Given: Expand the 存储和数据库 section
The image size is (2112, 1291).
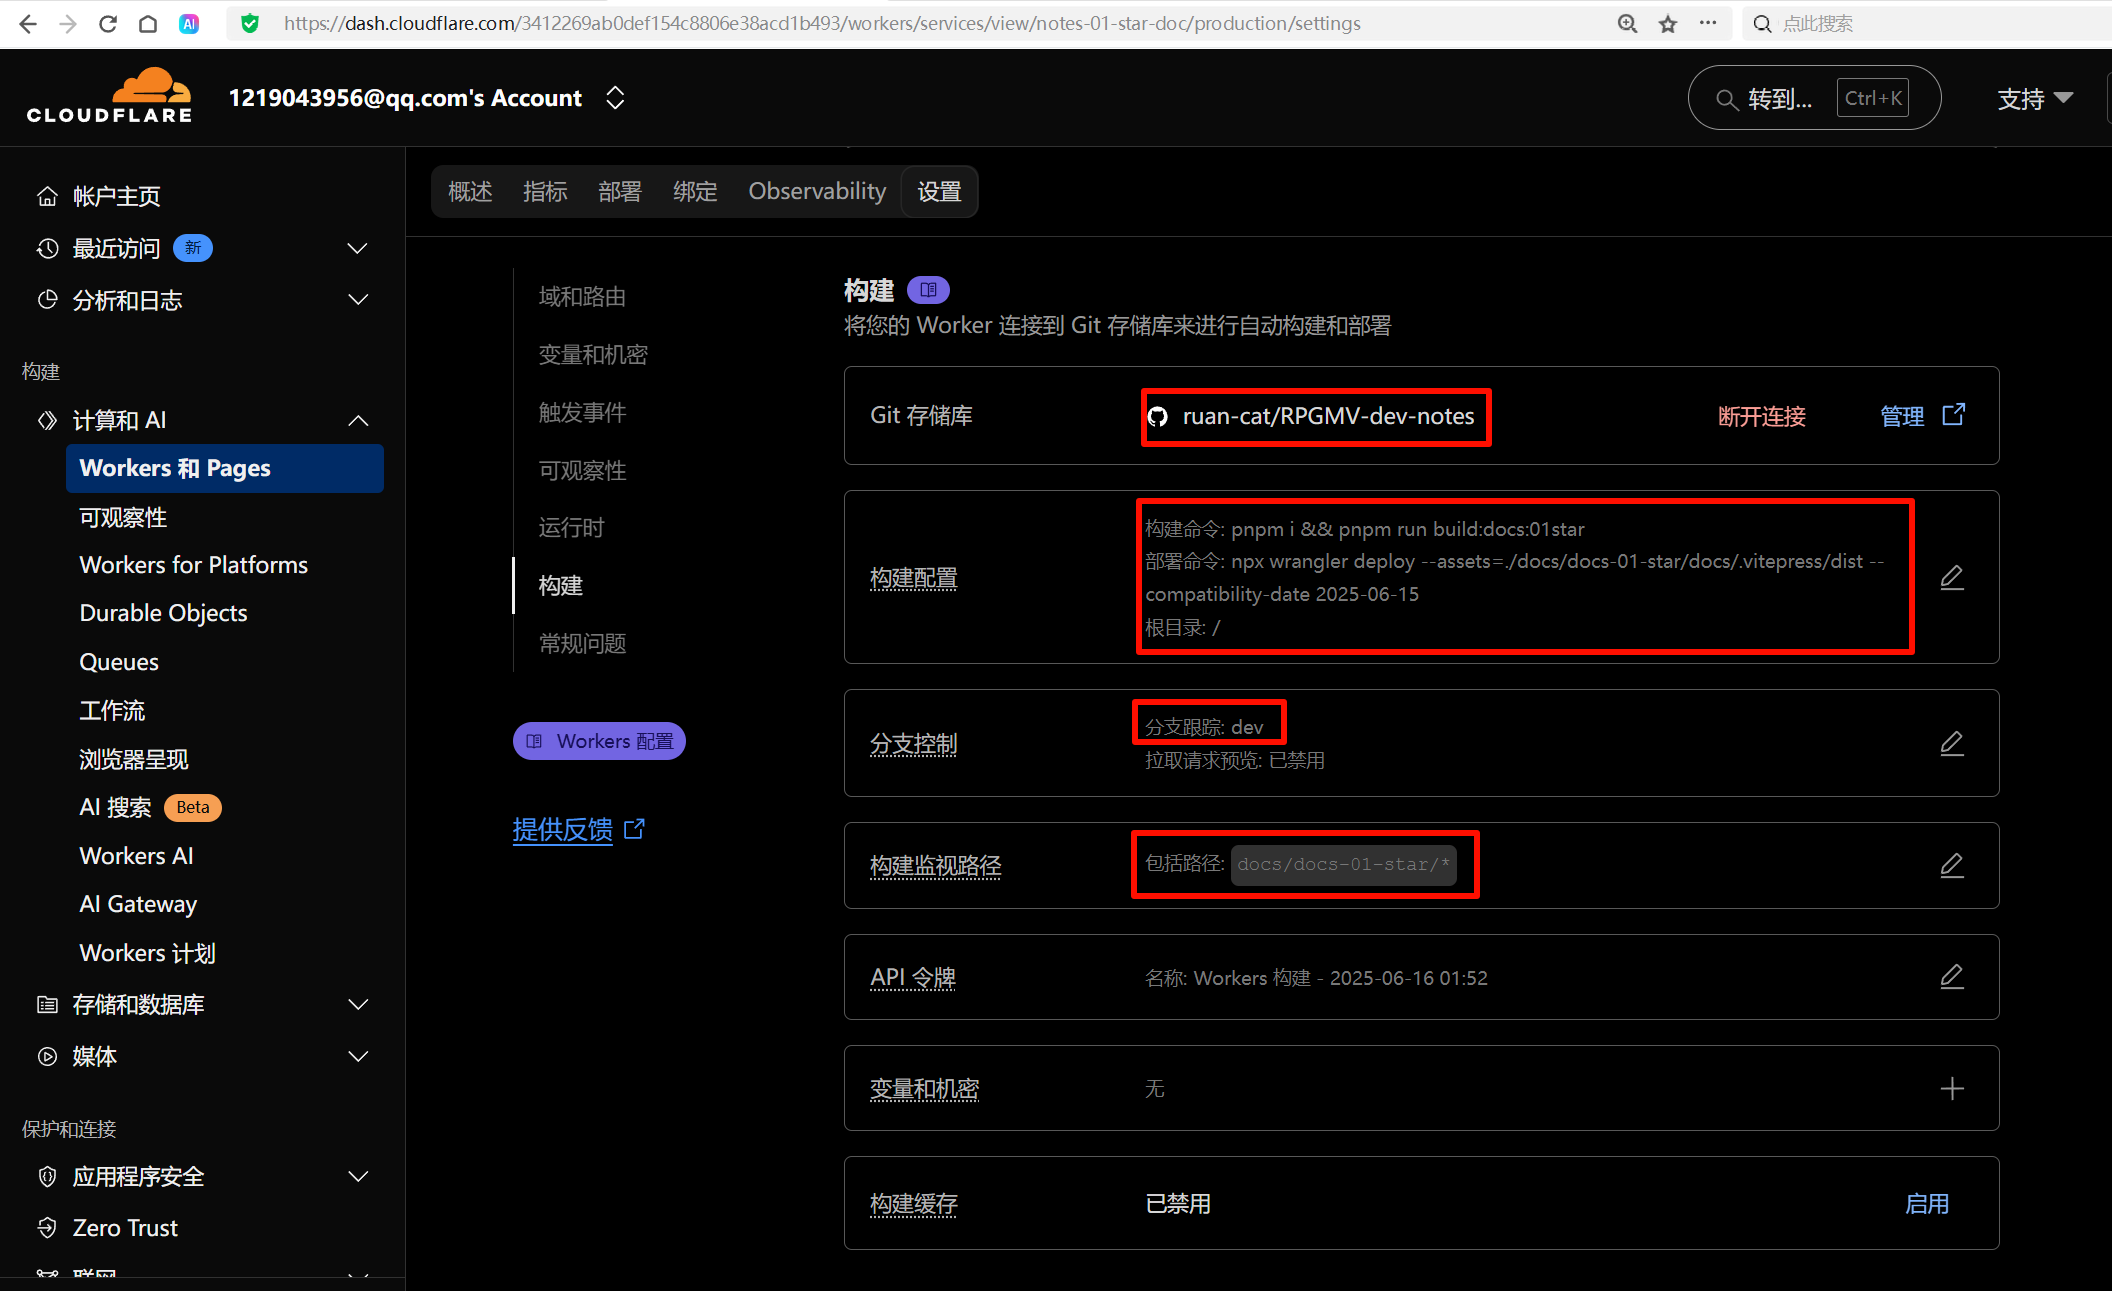Looking at the screenshot, I should (x=357, y=1004).
